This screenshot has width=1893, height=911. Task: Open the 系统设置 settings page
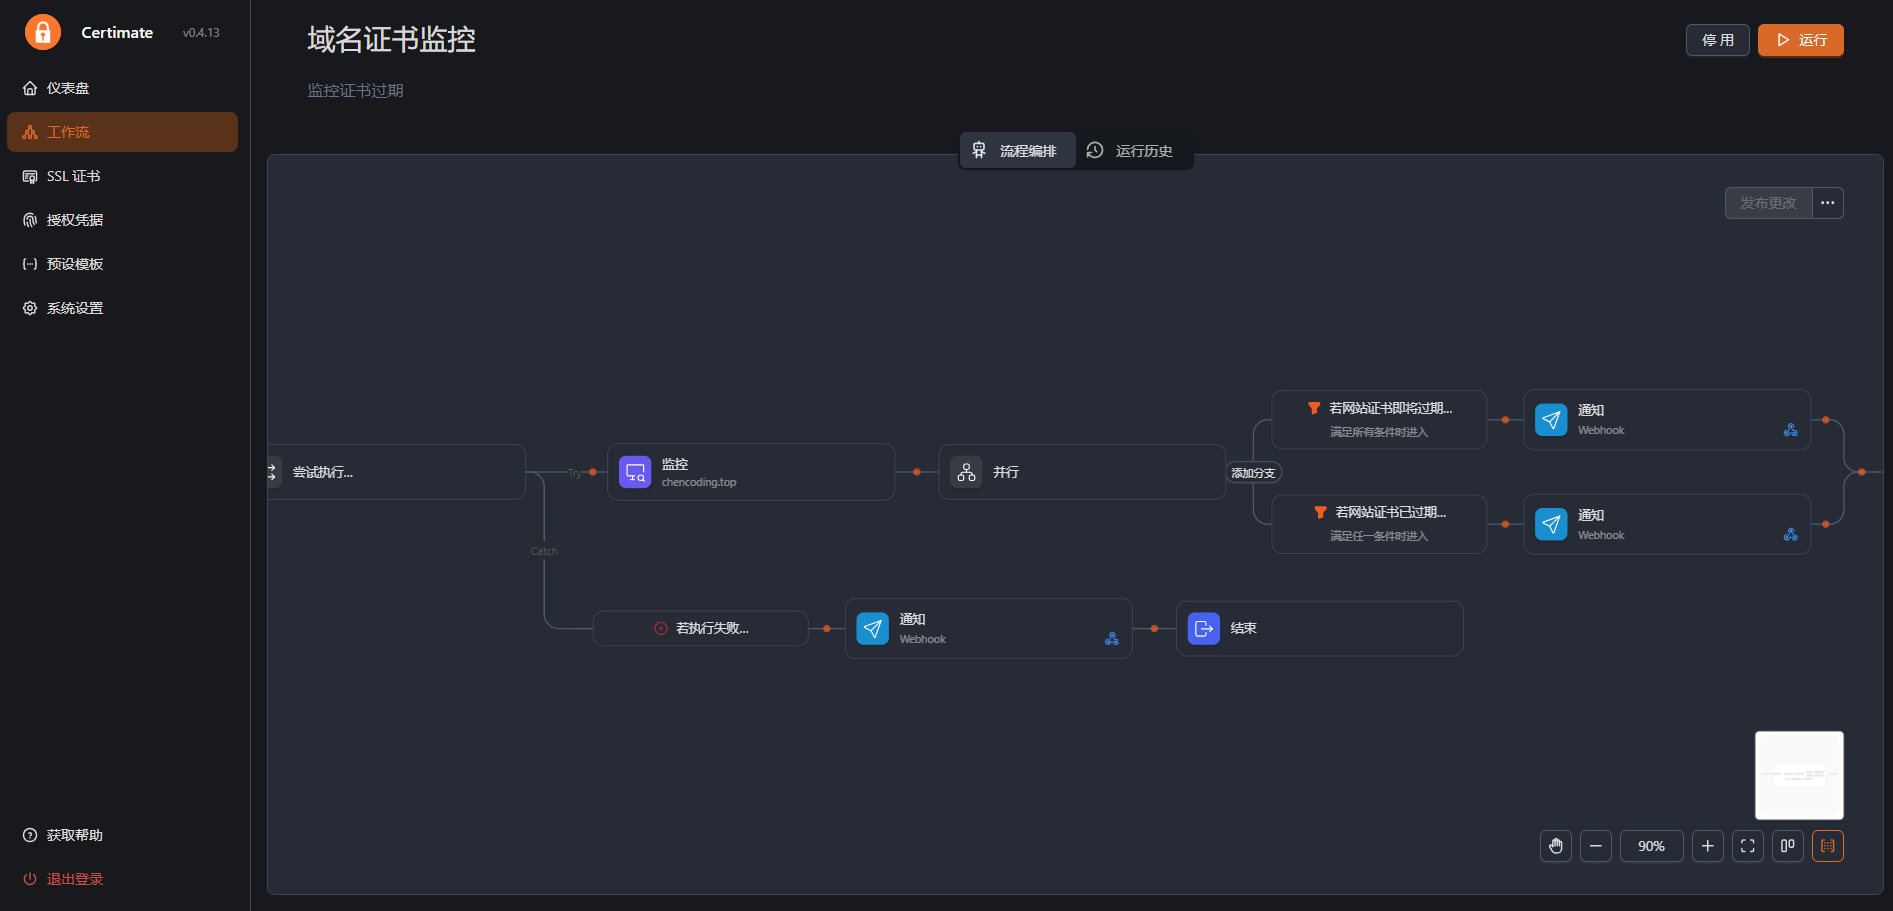pyautogui.click(x=74, y=308)
